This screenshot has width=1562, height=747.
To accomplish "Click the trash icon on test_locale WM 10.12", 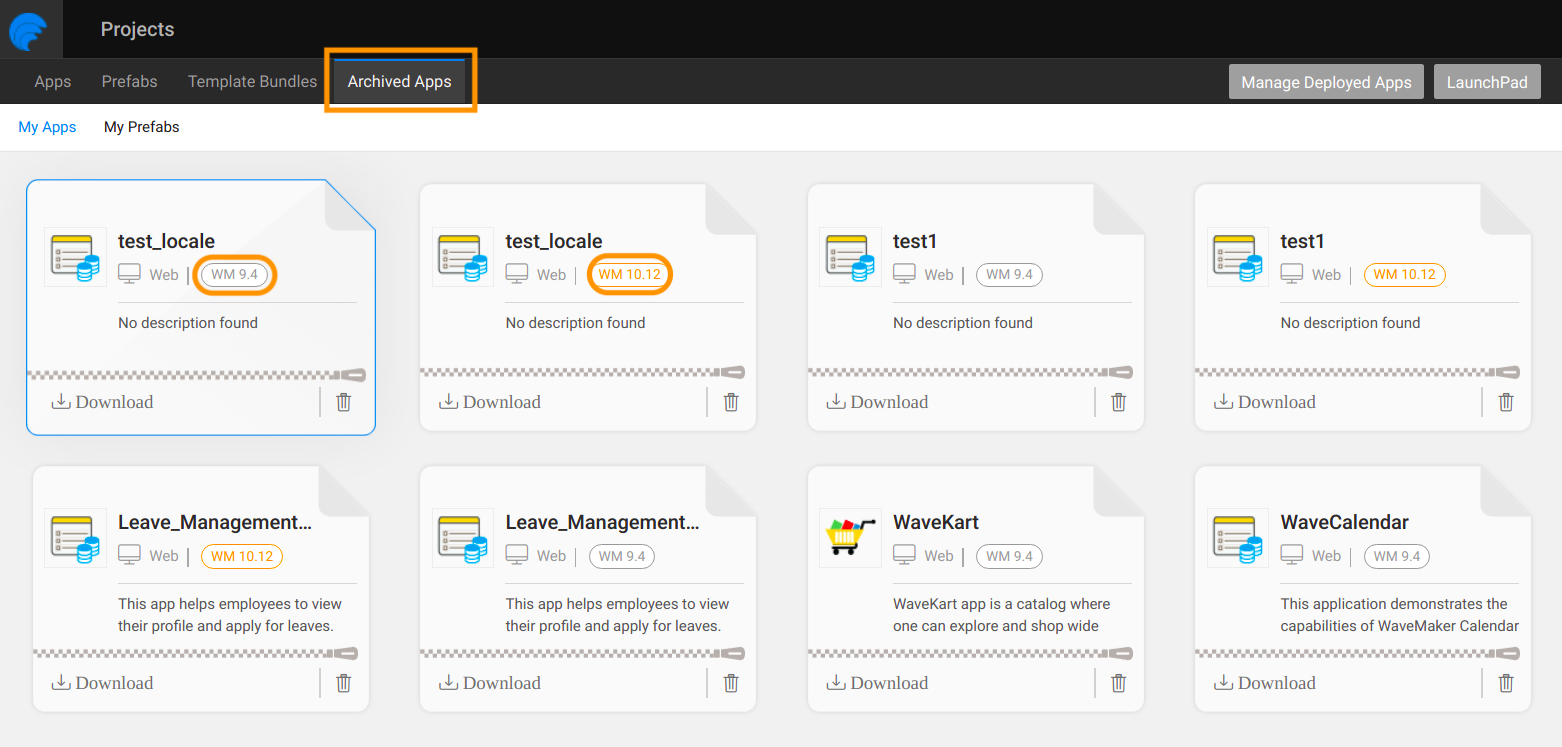I will pyautogui.click(x=730, y=401).
